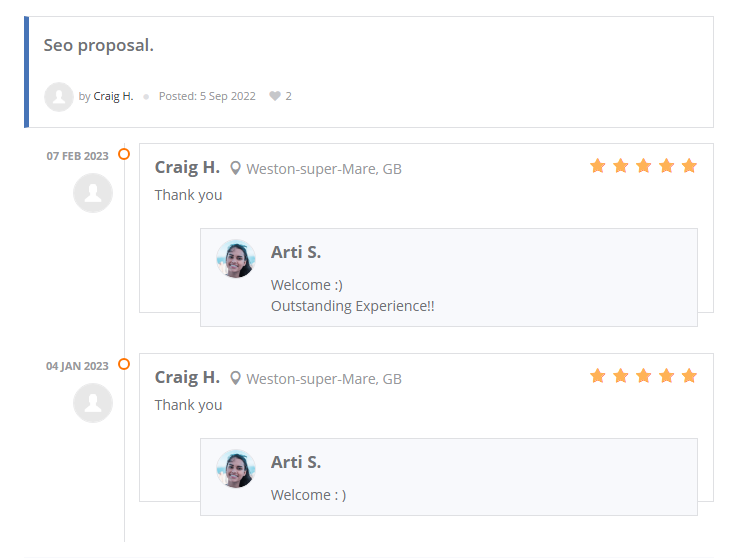Click reviewer avatar beside 04 Jan review

pos(93,403)
